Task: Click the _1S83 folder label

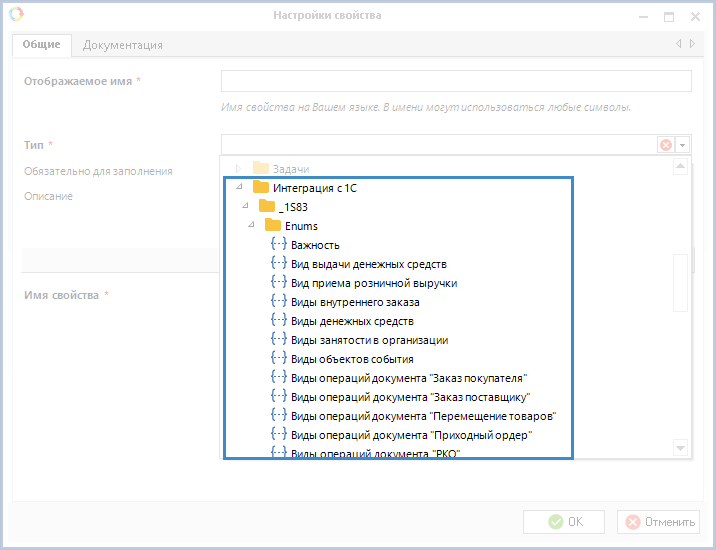Action: pos(293,207)
